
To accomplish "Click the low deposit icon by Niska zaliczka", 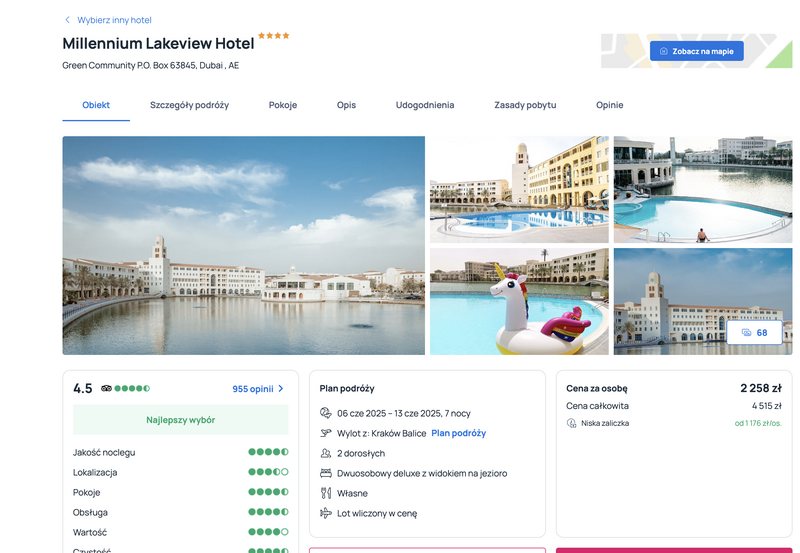I will pos(571,423).
